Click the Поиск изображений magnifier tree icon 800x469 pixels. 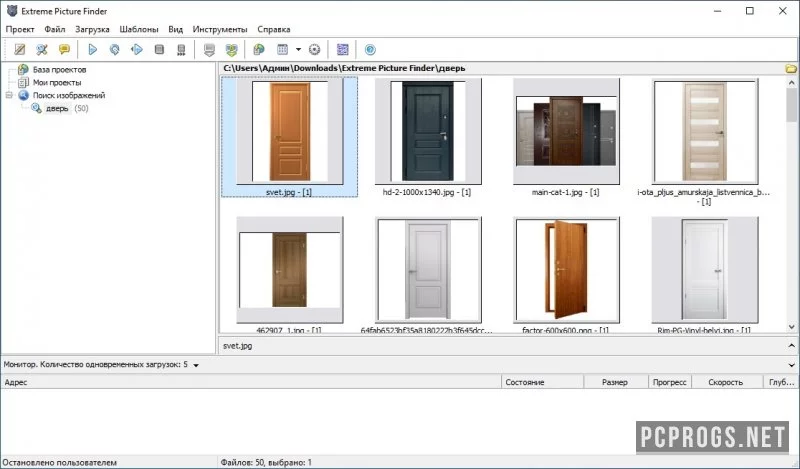pyautogui.click(x=23, y=95)
